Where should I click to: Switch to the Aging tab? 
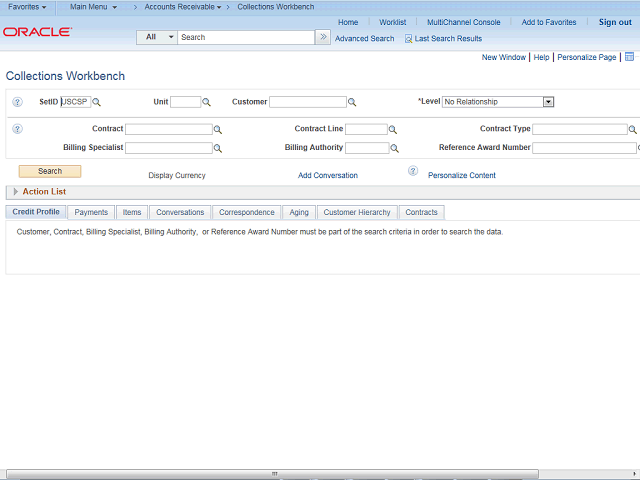click(x=299, y=212)
